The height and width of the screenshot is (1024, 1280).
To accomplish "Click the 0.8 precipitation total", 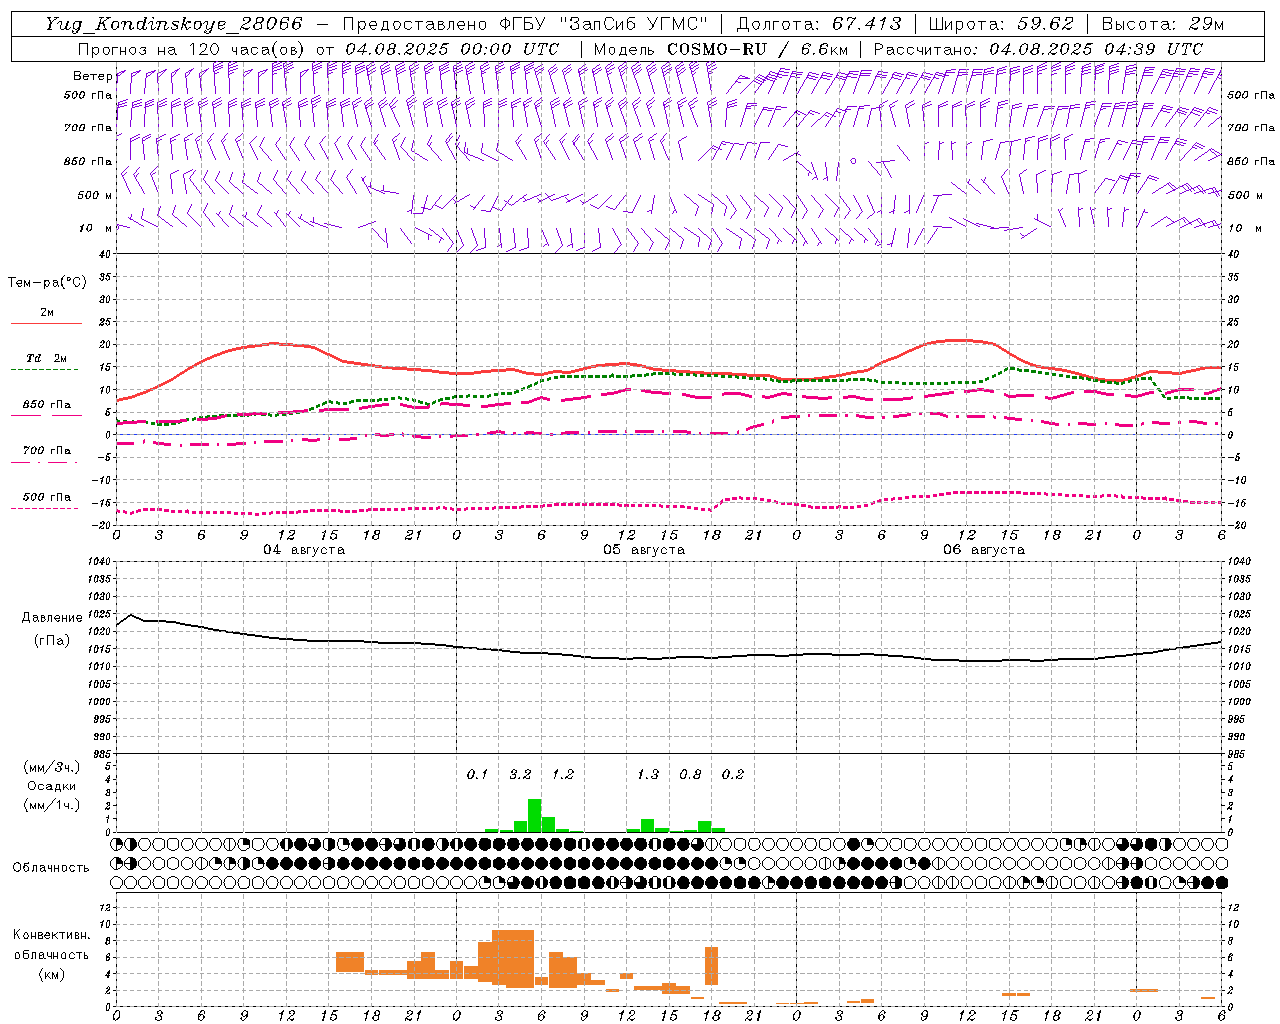I will pos(690,774).
